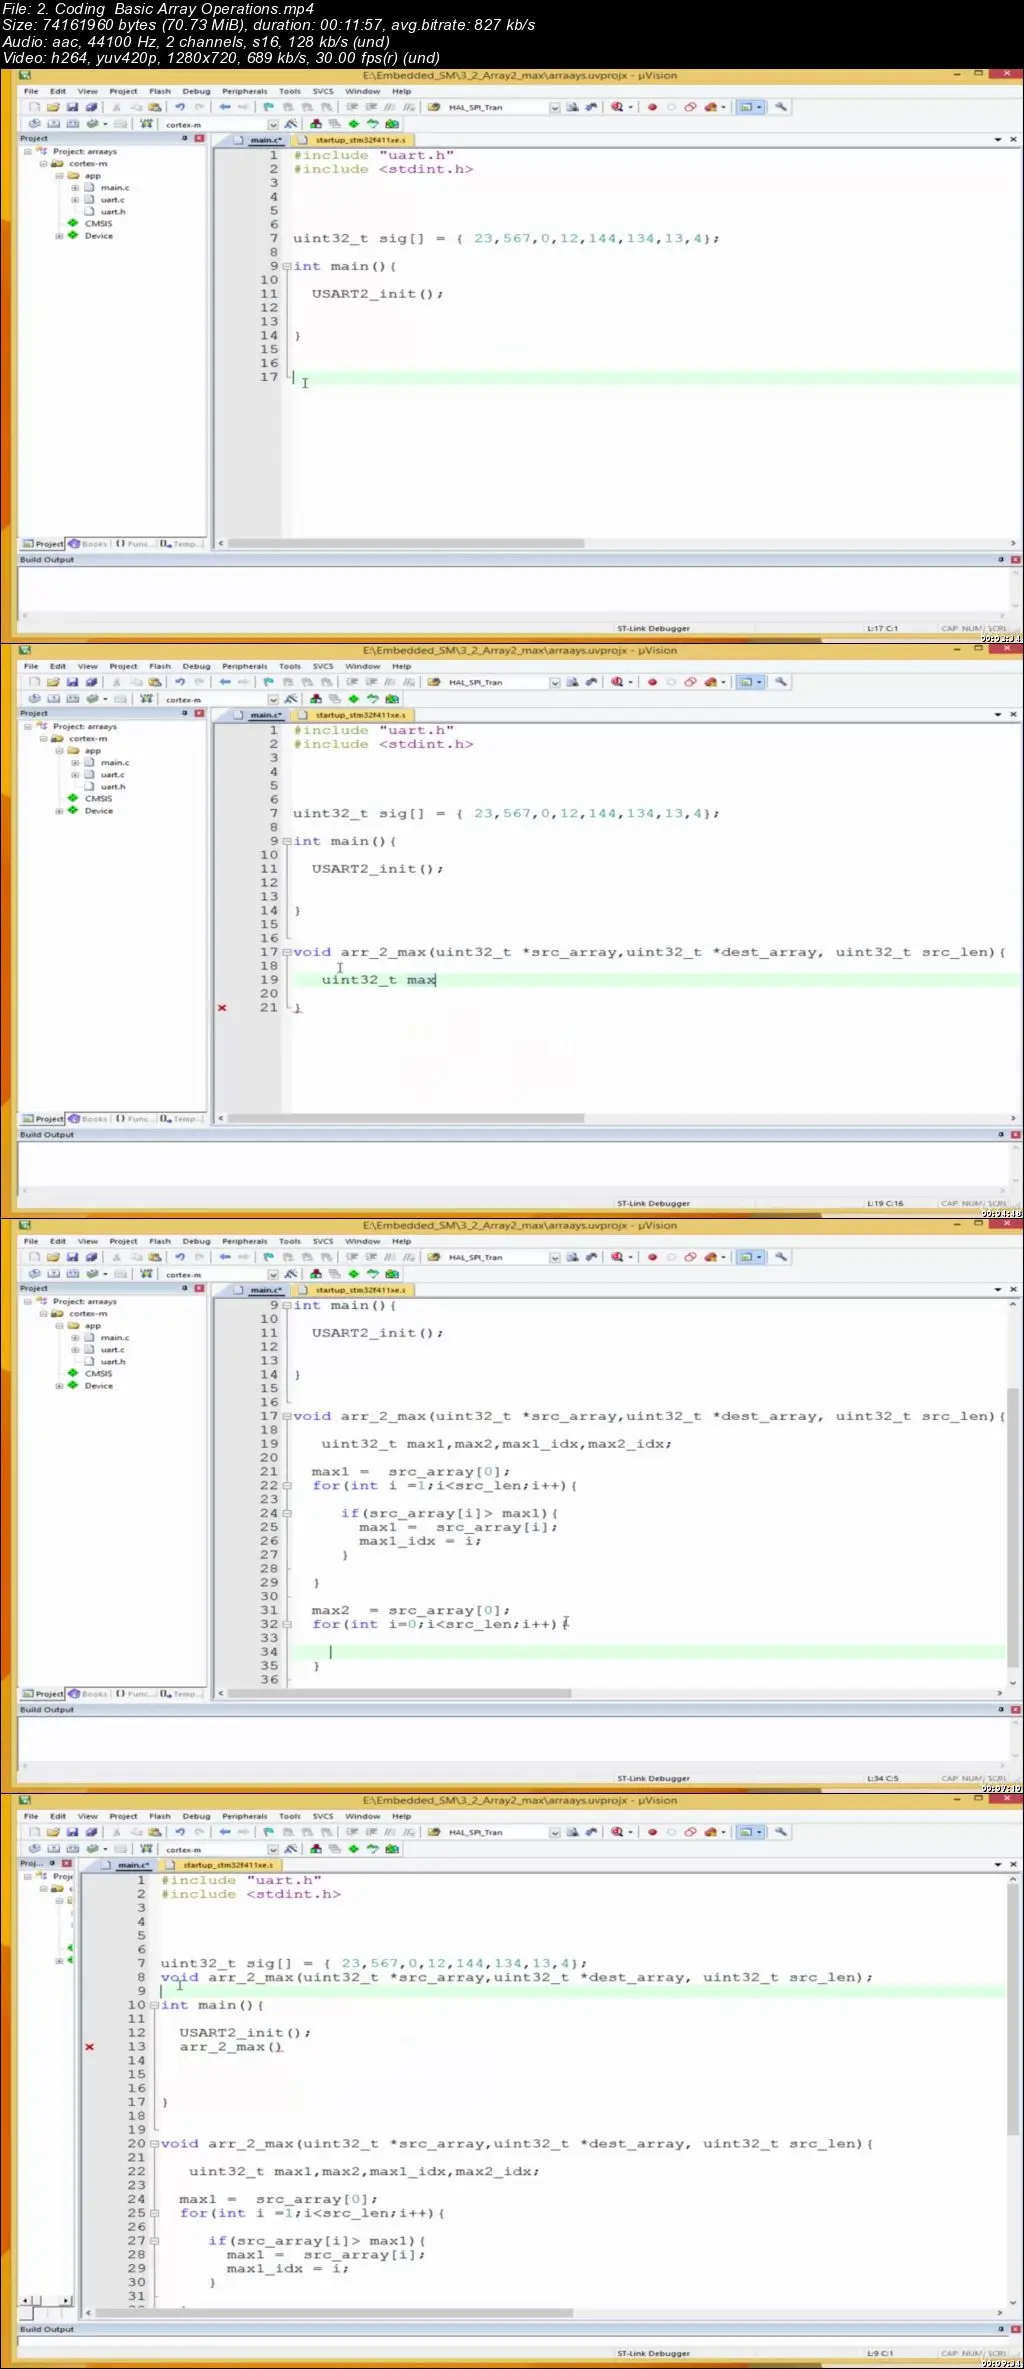Click the Open file icon in the first frame
Viewport: 1024px width, 2369px height.
point(53,107)
